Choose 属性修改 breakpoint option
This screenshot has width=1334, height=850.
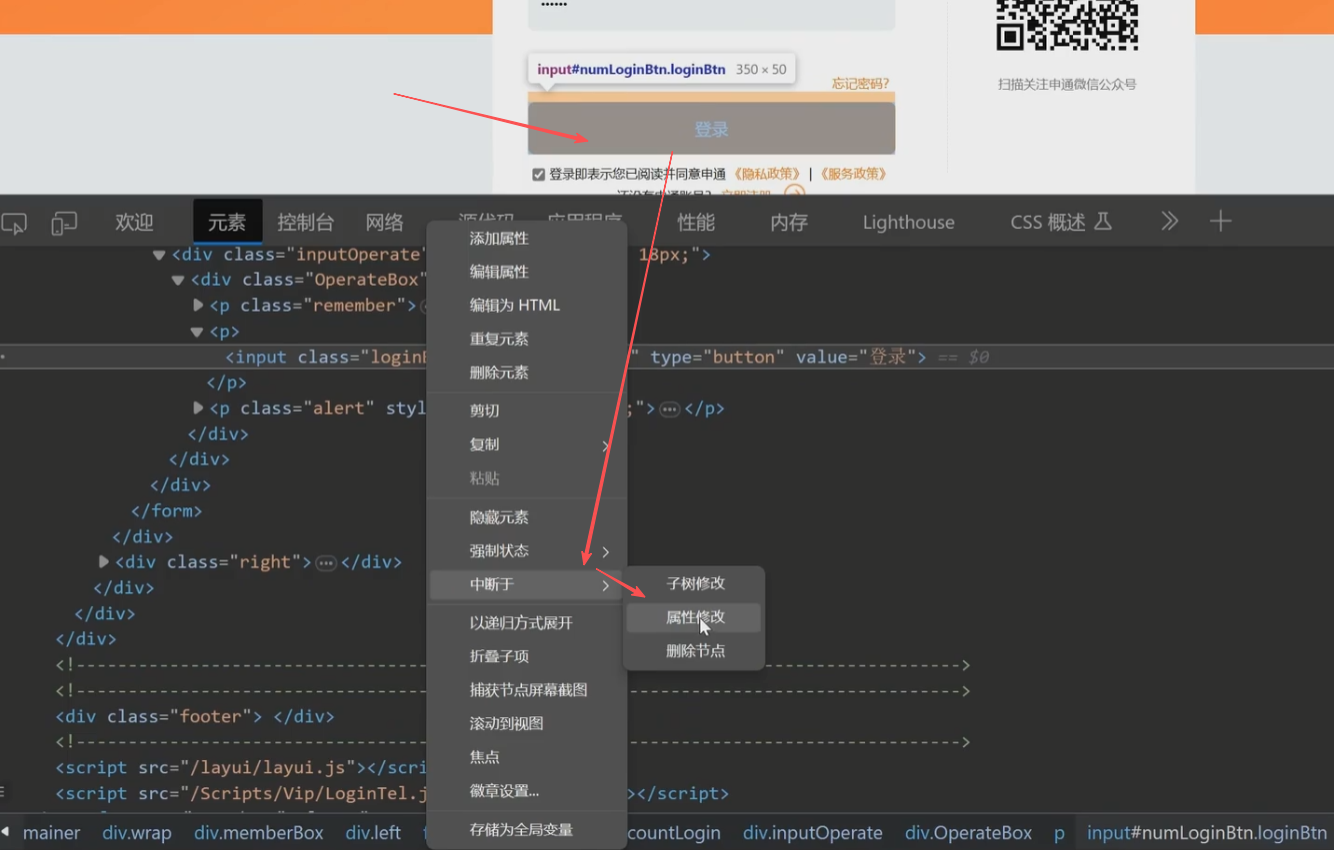coord(694,617)
